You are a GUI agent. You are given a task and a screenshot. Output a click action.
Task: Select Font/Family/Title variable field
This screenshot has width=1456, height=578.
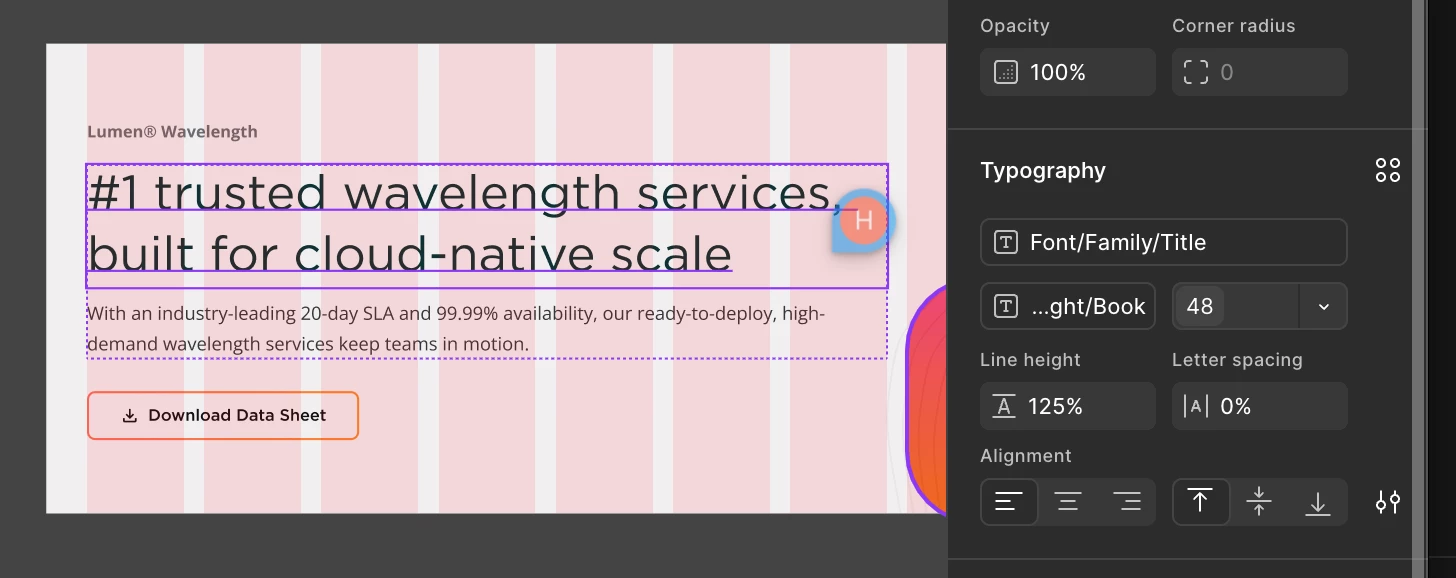point(1164,242)
